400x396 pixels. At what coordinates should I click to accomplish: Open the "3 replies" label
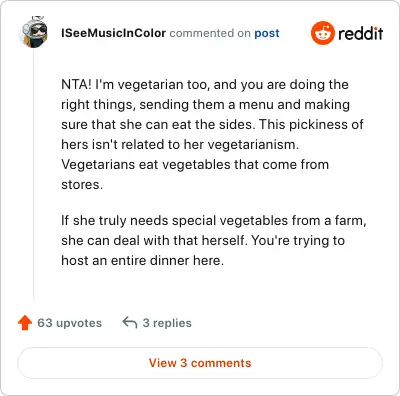pos(167,323)
